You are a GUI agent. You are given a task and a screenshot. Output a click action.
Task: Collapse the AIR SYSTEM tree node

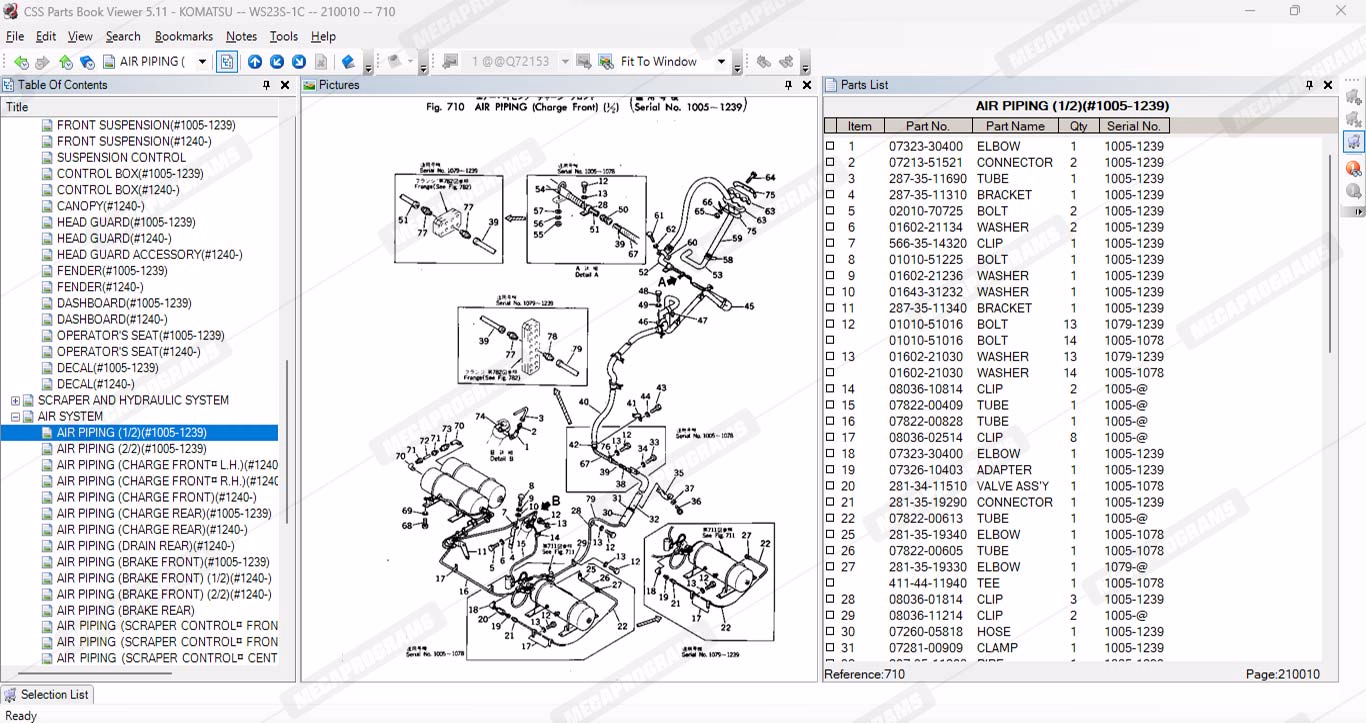[15, 417]
